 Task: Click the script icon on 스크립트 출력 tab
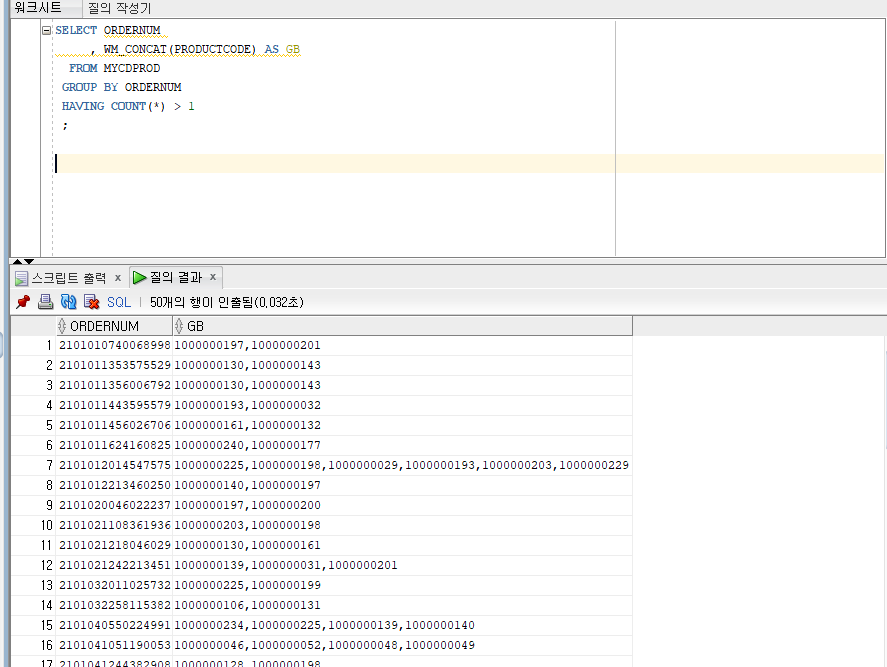[x=22, y=277]
